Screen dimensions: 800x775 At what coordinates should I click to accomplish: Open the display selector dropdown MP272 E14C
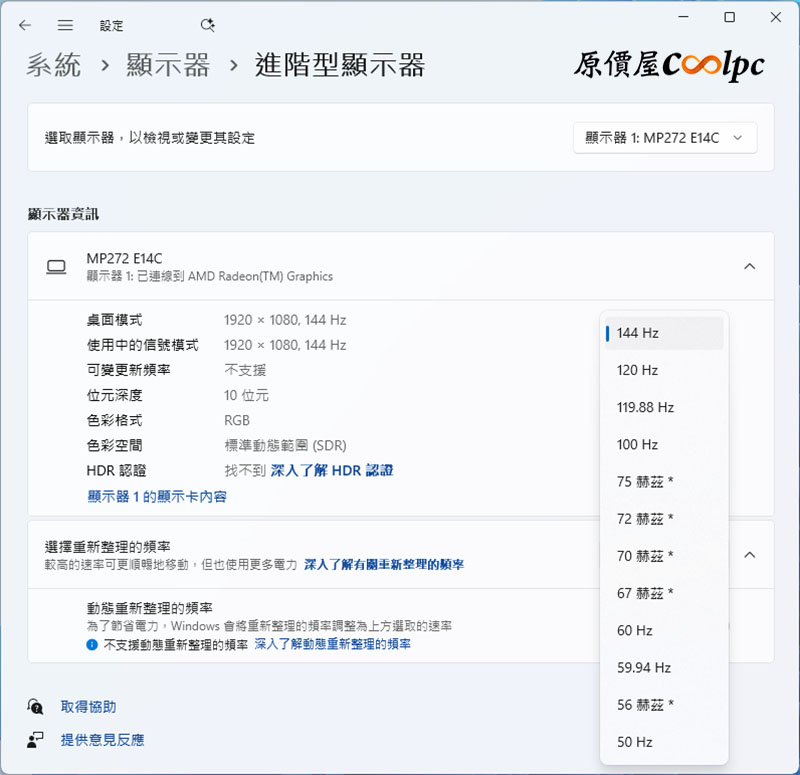point(665,138)
